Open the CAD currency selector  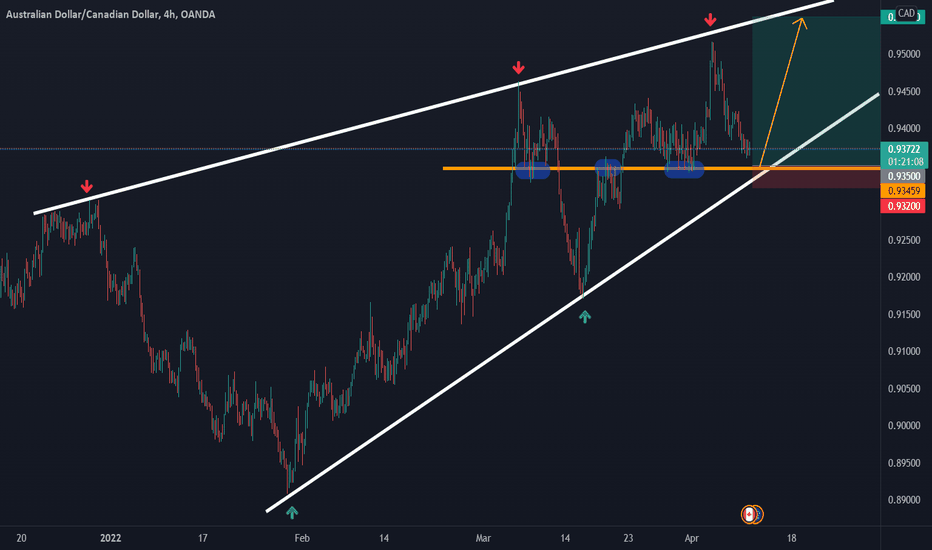coord(906,13)
